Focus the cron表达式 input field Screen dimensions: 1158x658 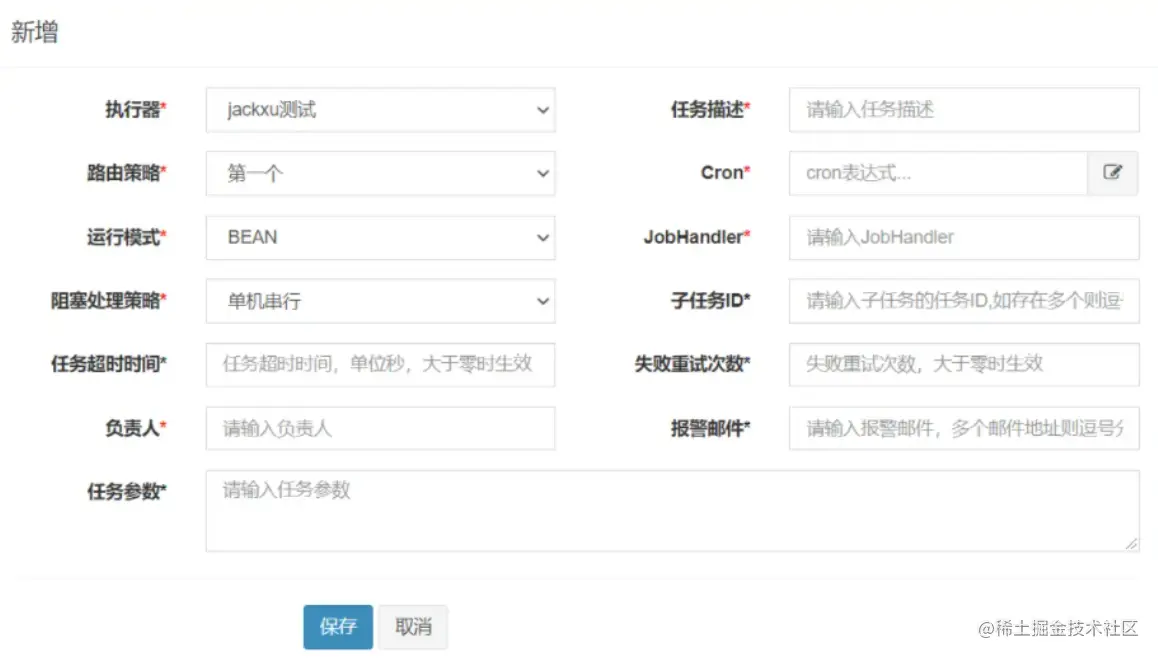point(939,173)
